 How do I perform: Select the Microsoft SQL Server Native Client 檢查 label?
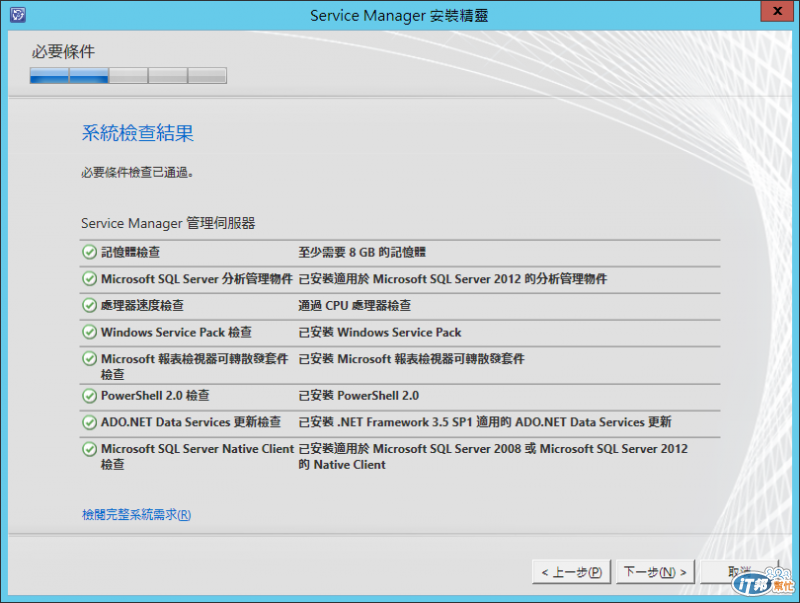[x=197, y=456]
